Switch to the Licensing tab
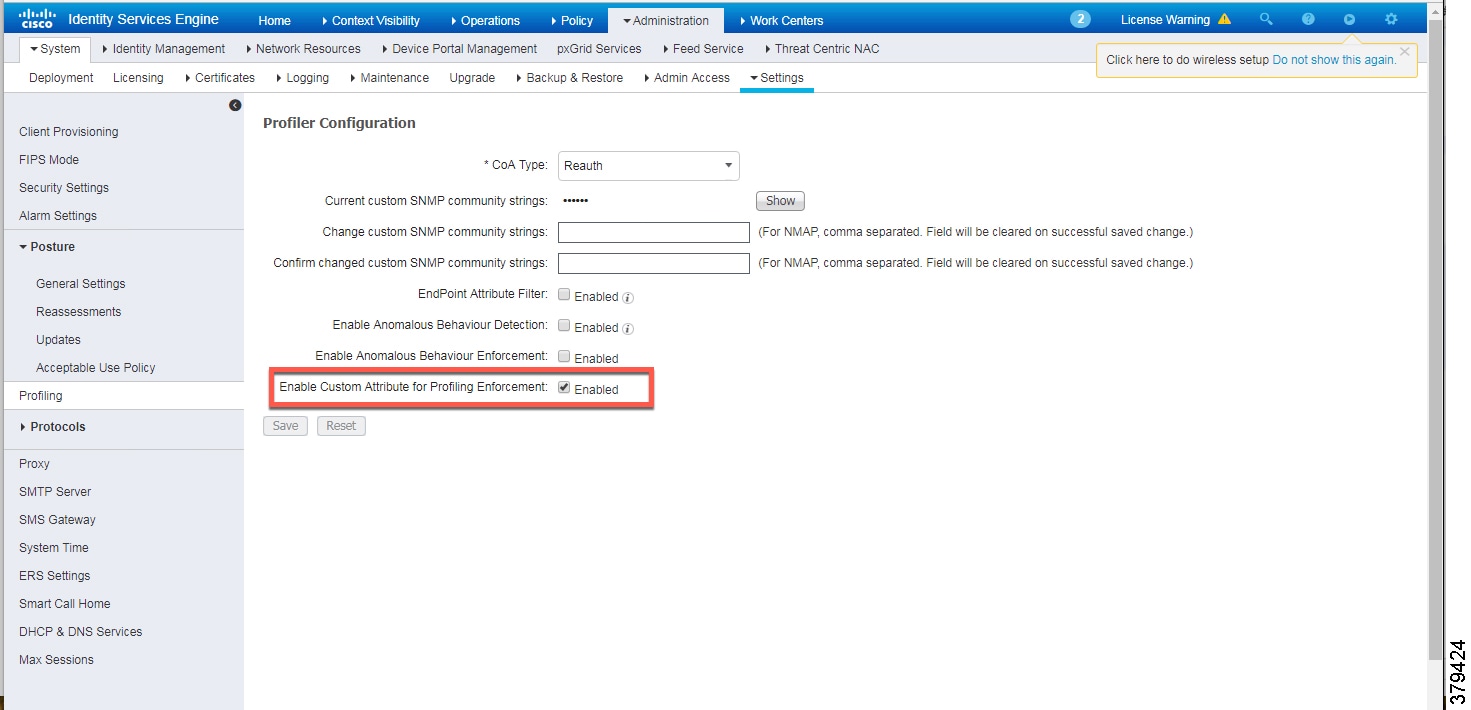This screenshot has height=710, width=1471. 138,78
